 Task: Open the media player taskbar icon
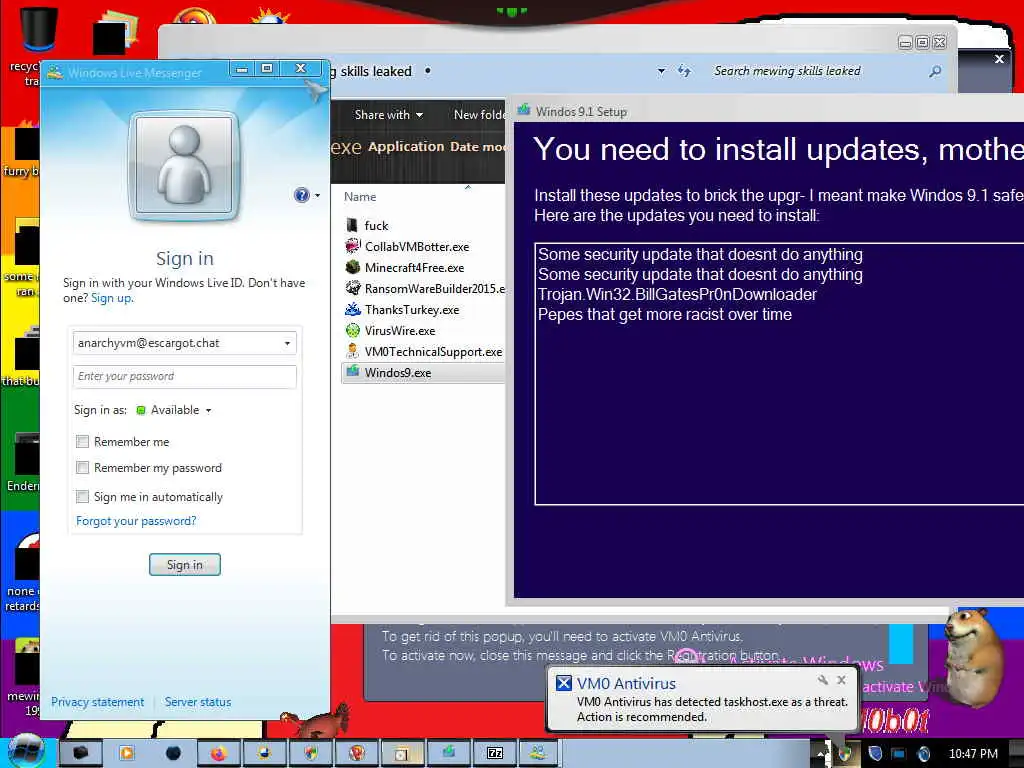click(x=127, y=754)
